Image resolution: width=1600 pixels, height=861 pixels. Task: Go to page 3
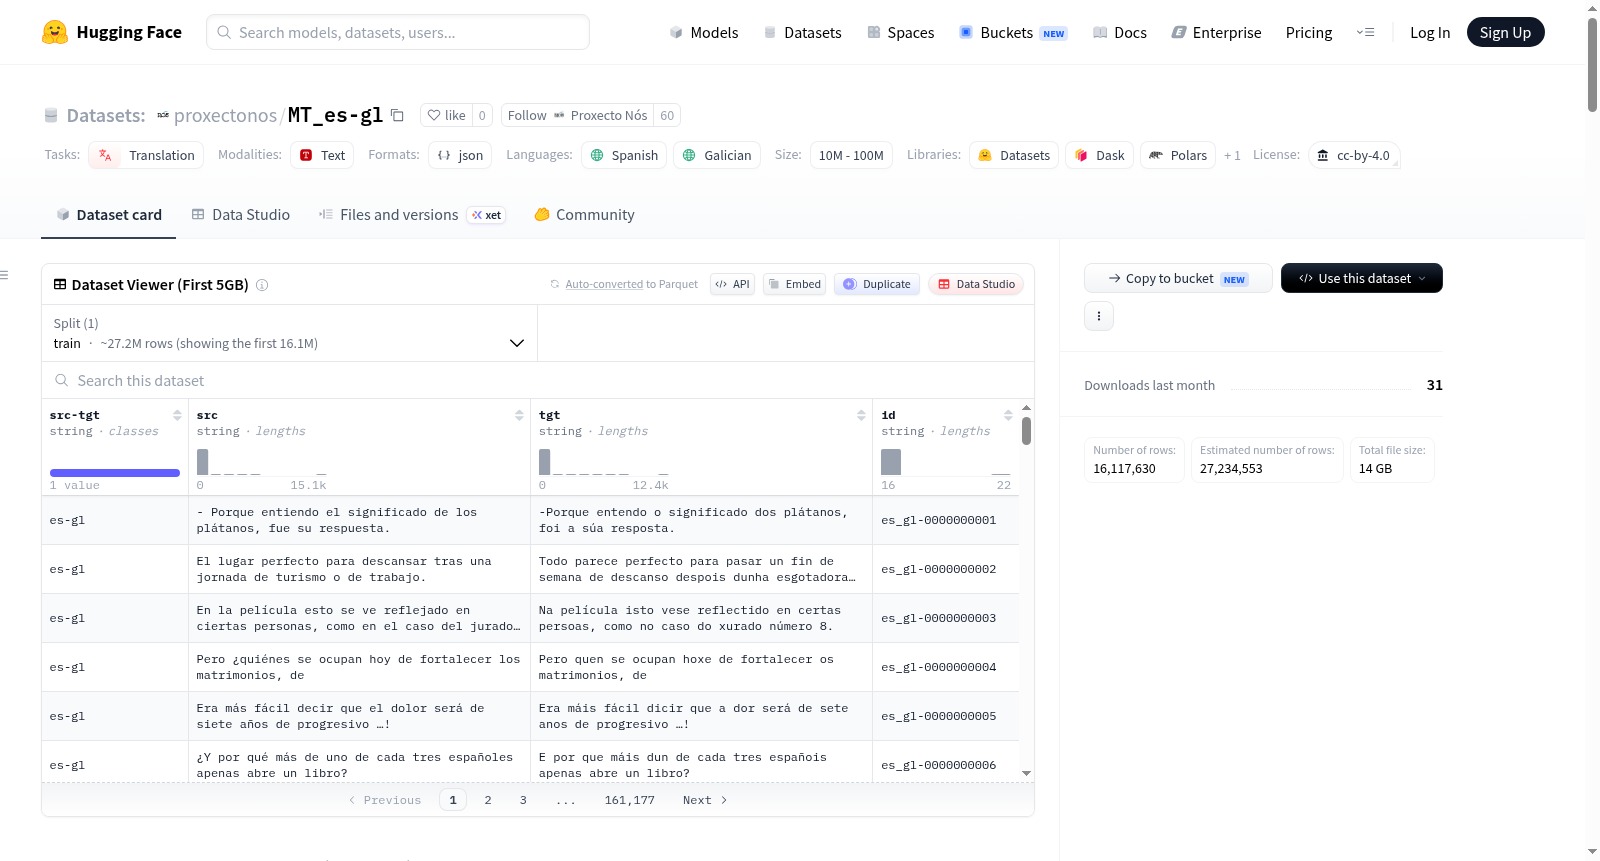[523, 800]
